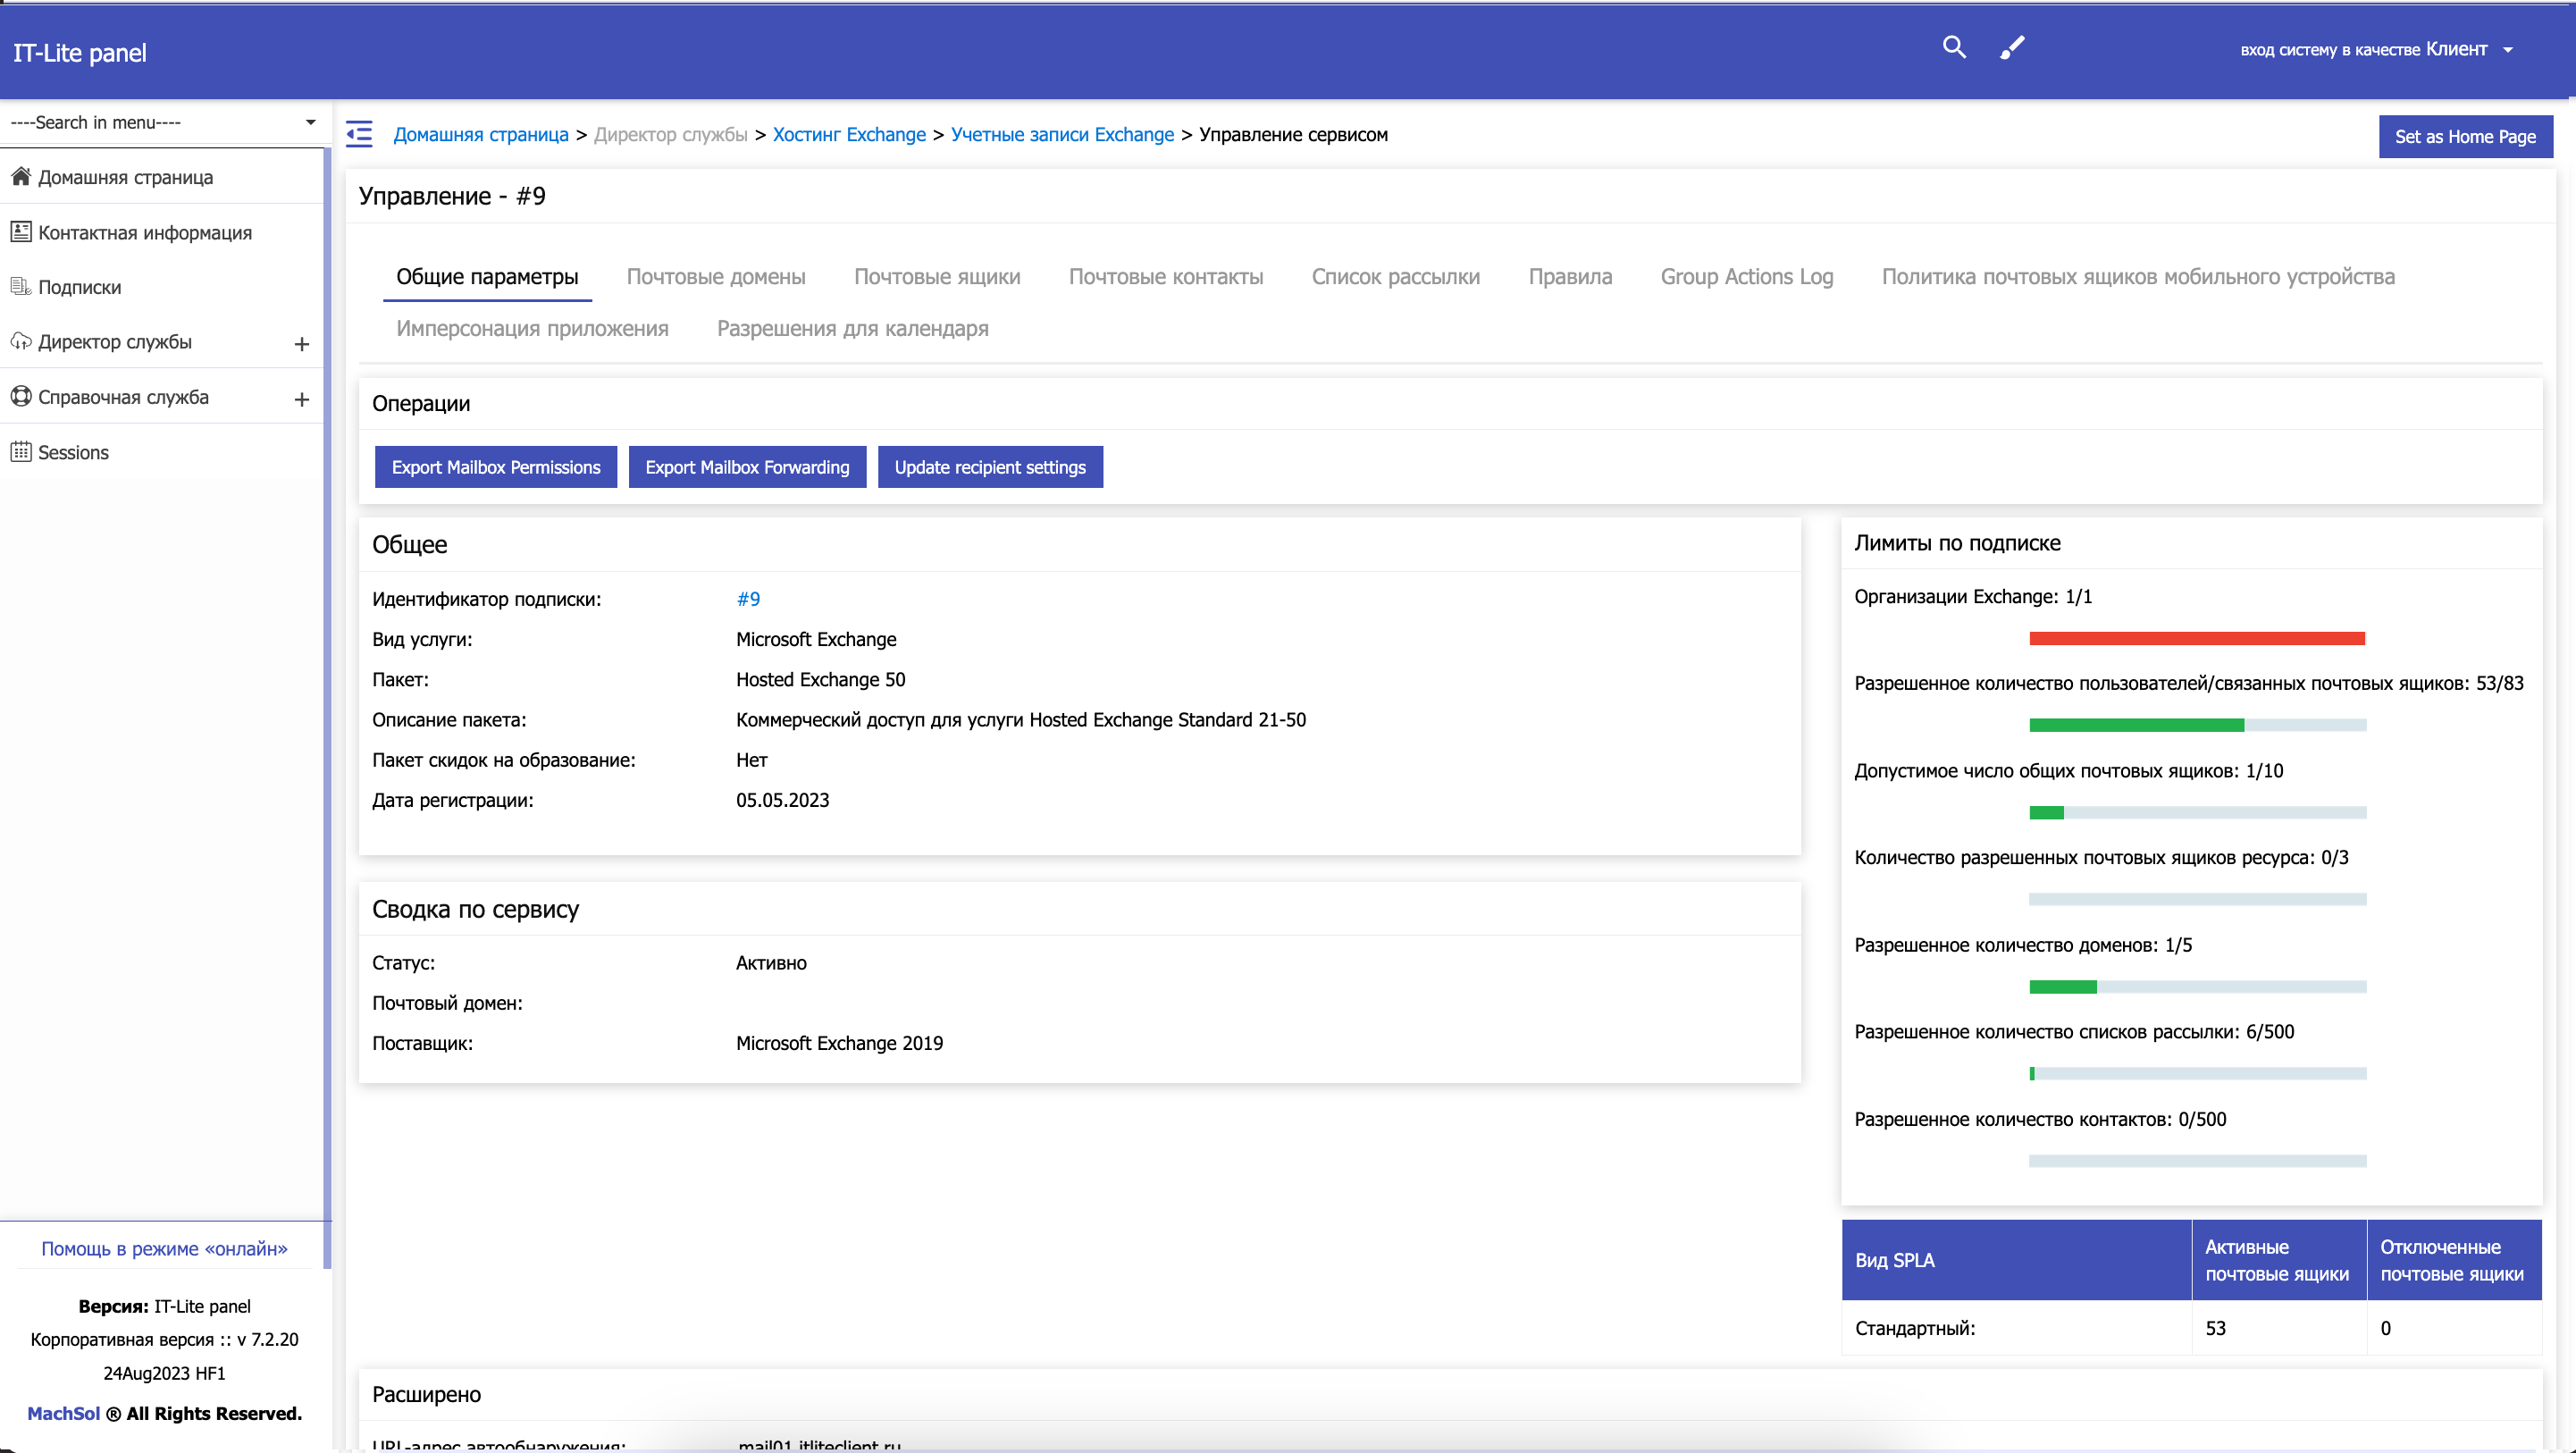The height and width of the screenshot is (1453, 2576).
Task: Open Разрешения для календаря tab
Action: [x=853, y=328]
